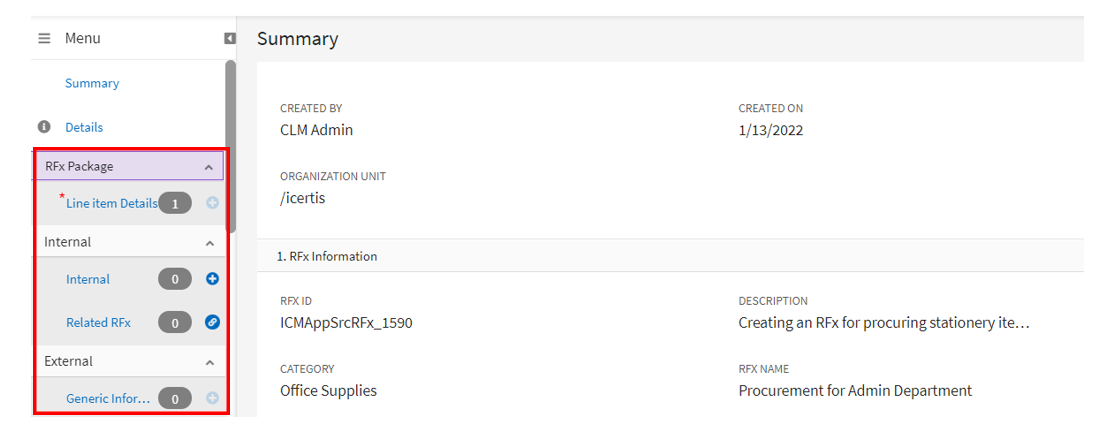Image resolution: width=1094 pixels, height=431 pixels.
Task: Open the Line item Details link
Action: click(111, 203)
